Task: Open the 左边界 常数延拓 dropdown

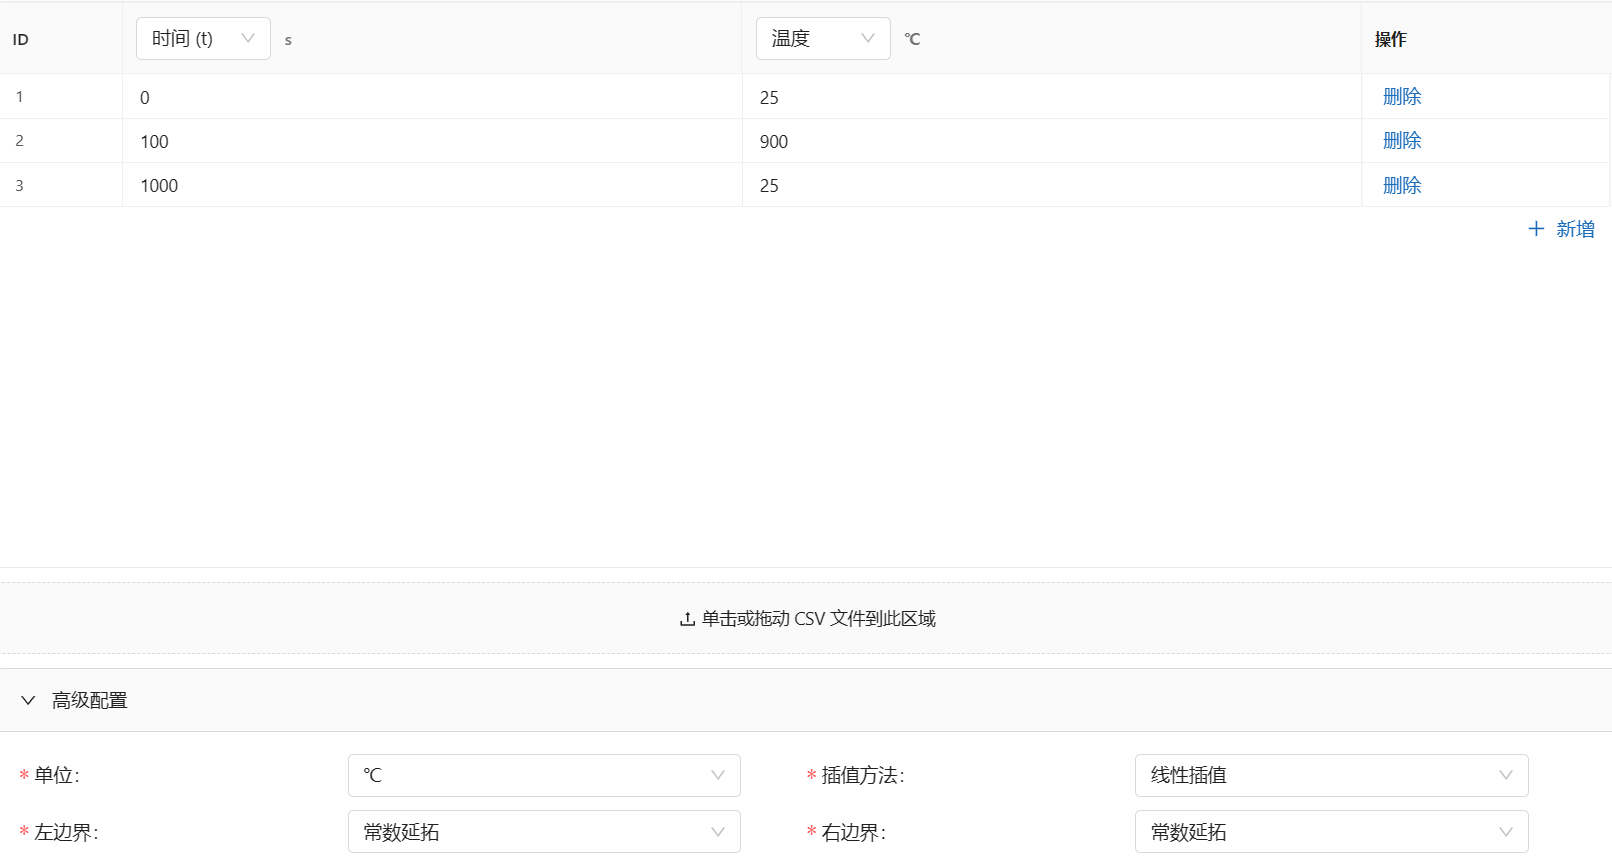Action: tap(544, 832)
